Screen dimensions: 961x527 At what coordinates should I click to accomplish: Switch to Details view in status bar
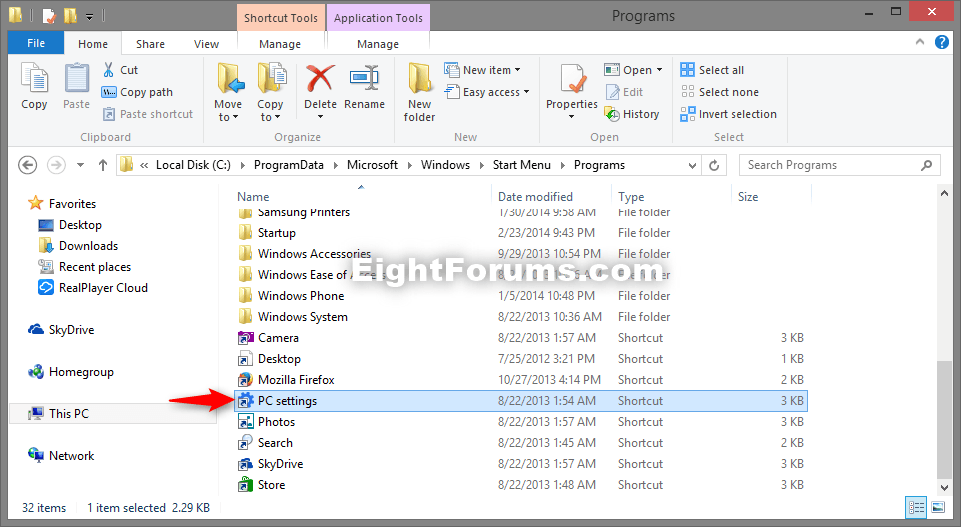917,507
